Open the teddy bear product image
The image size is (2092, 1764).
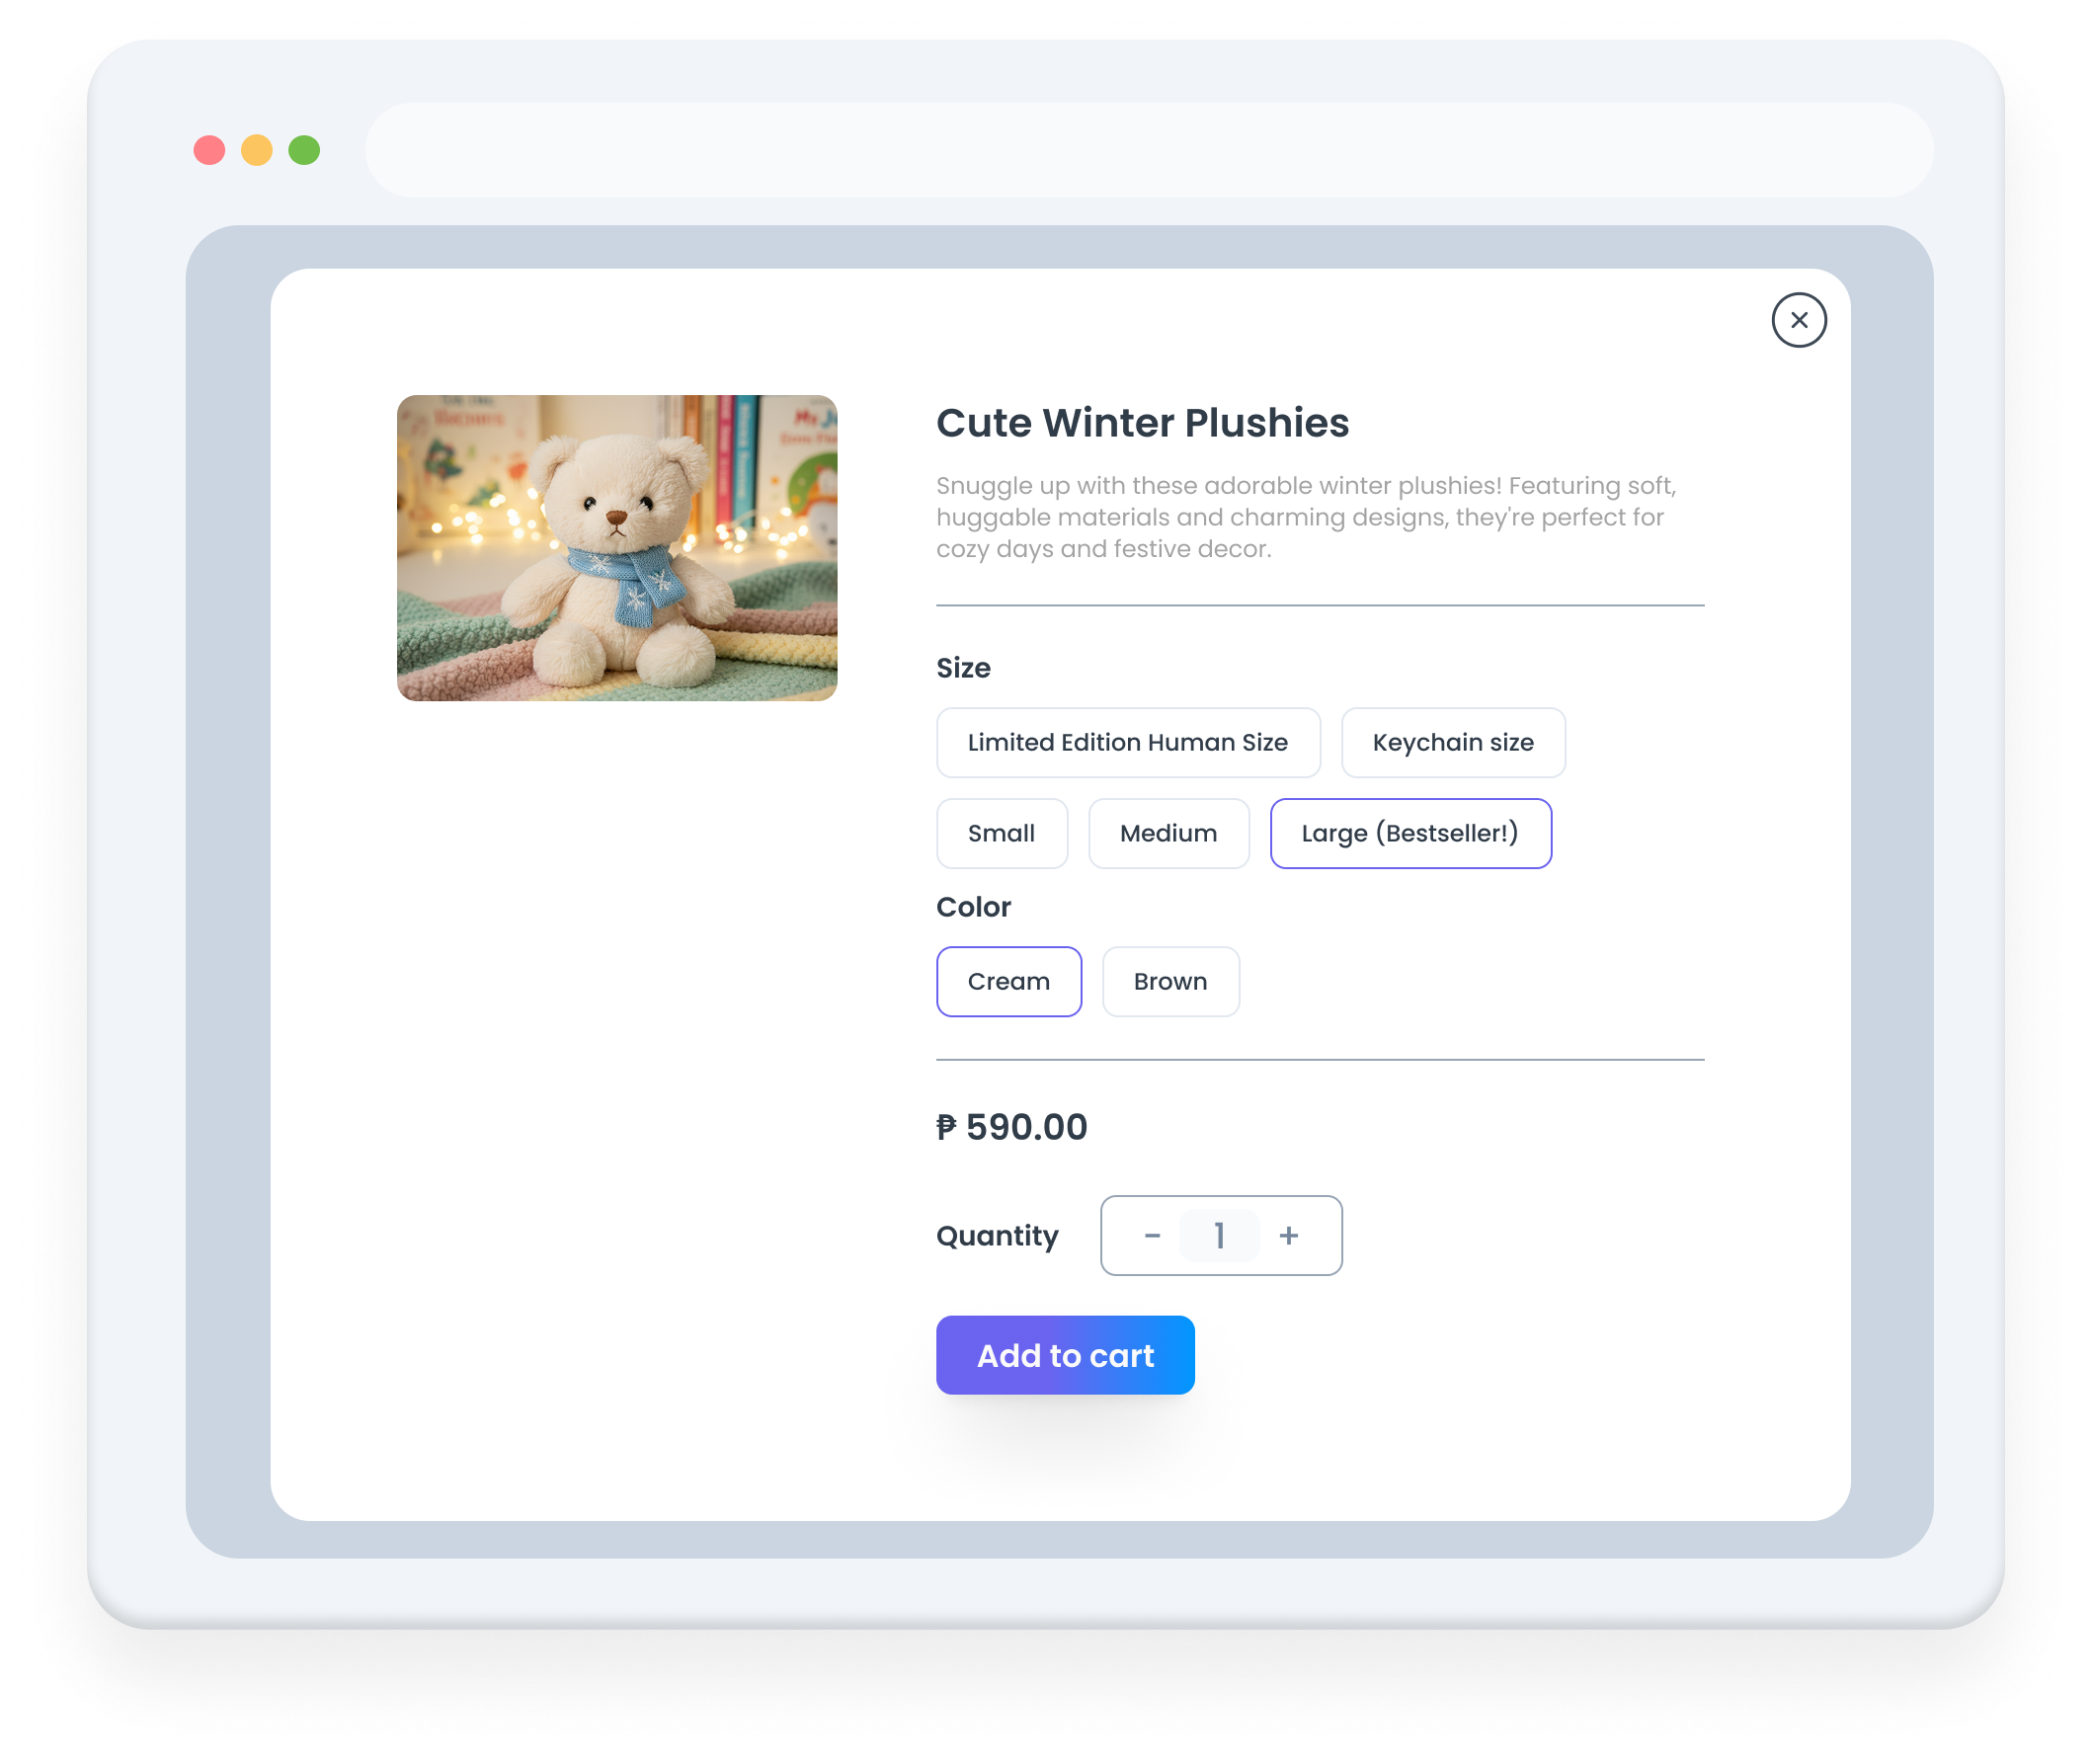point(617,548)
